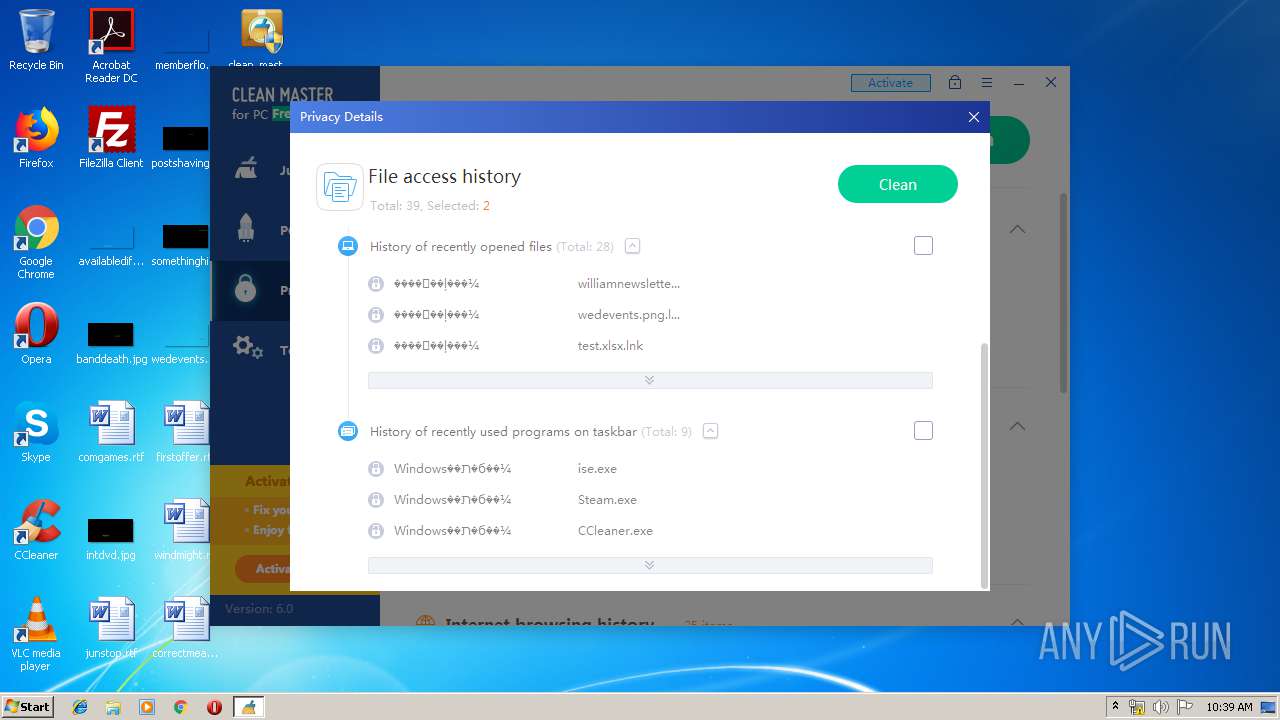This screenshot has height=720, width=1280.
Task: Open the Clean Master shop bag icon
Action: click(955, 83)
